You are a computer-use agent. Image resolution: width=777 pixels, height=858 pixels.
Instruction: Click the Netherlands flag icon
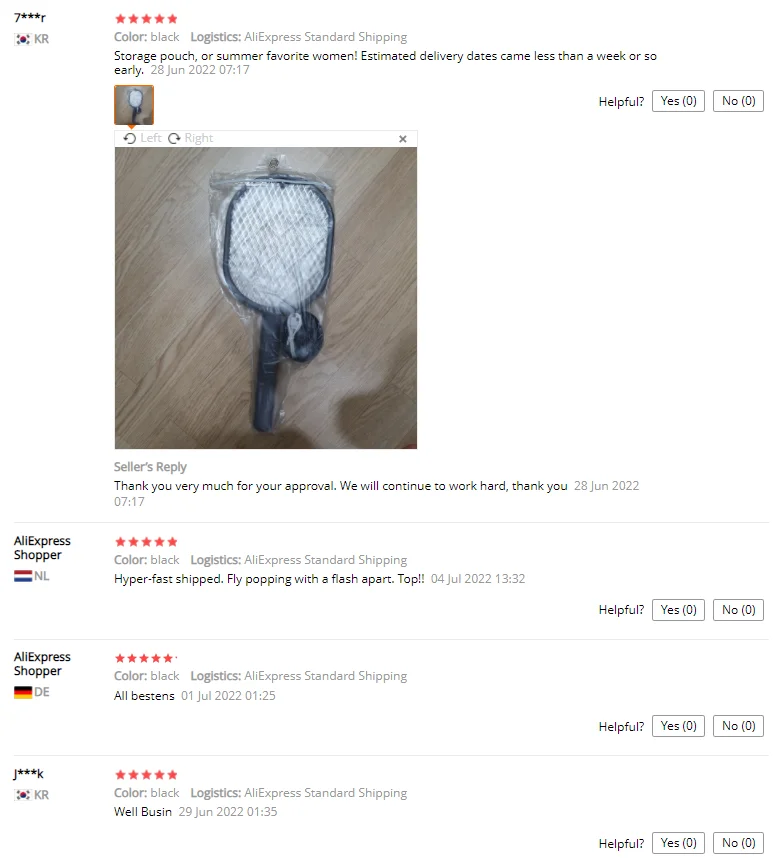click(x=22, y=576)
